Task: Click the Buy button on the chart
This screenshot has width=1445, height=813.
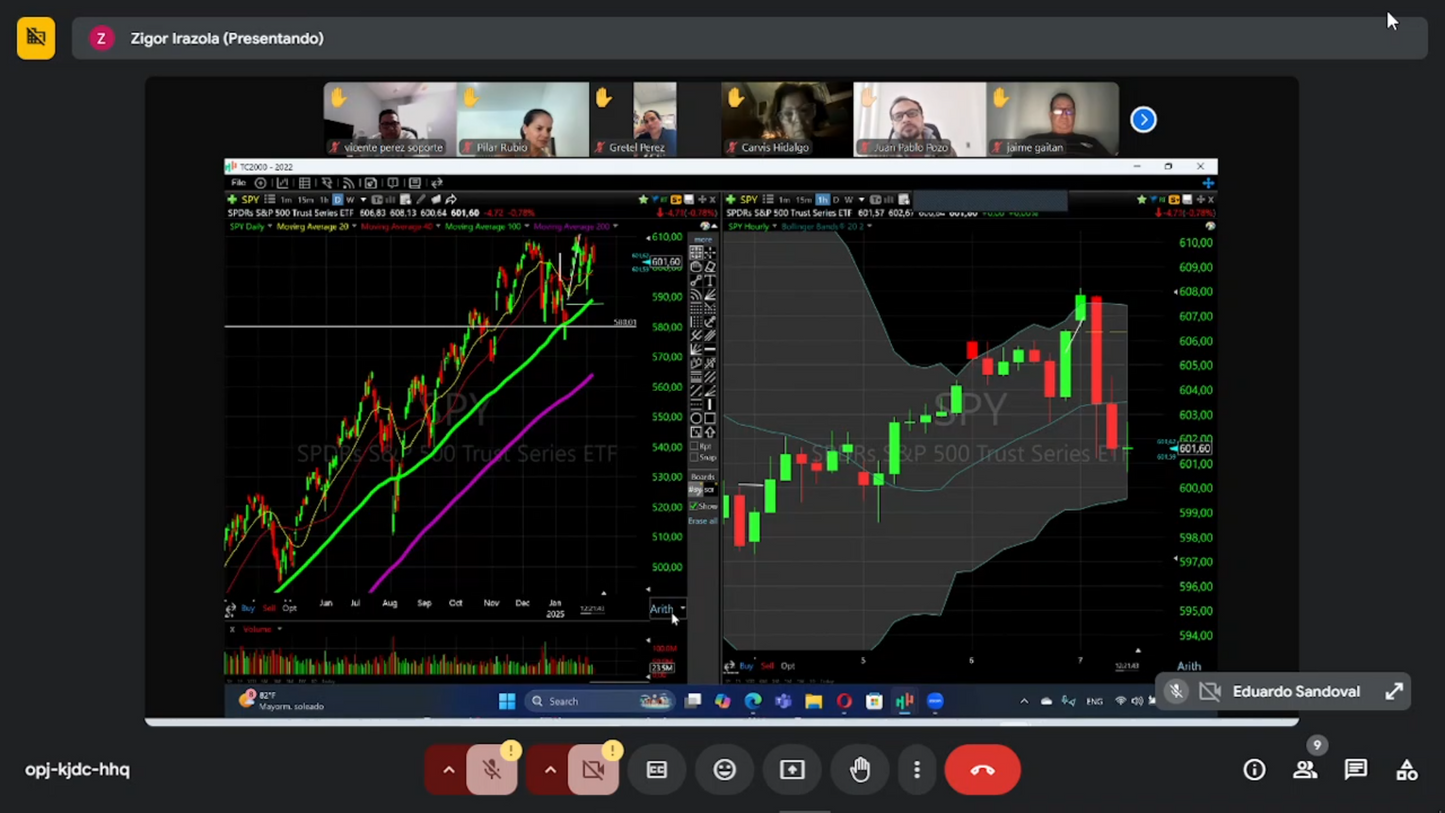Action: [247, 607]
